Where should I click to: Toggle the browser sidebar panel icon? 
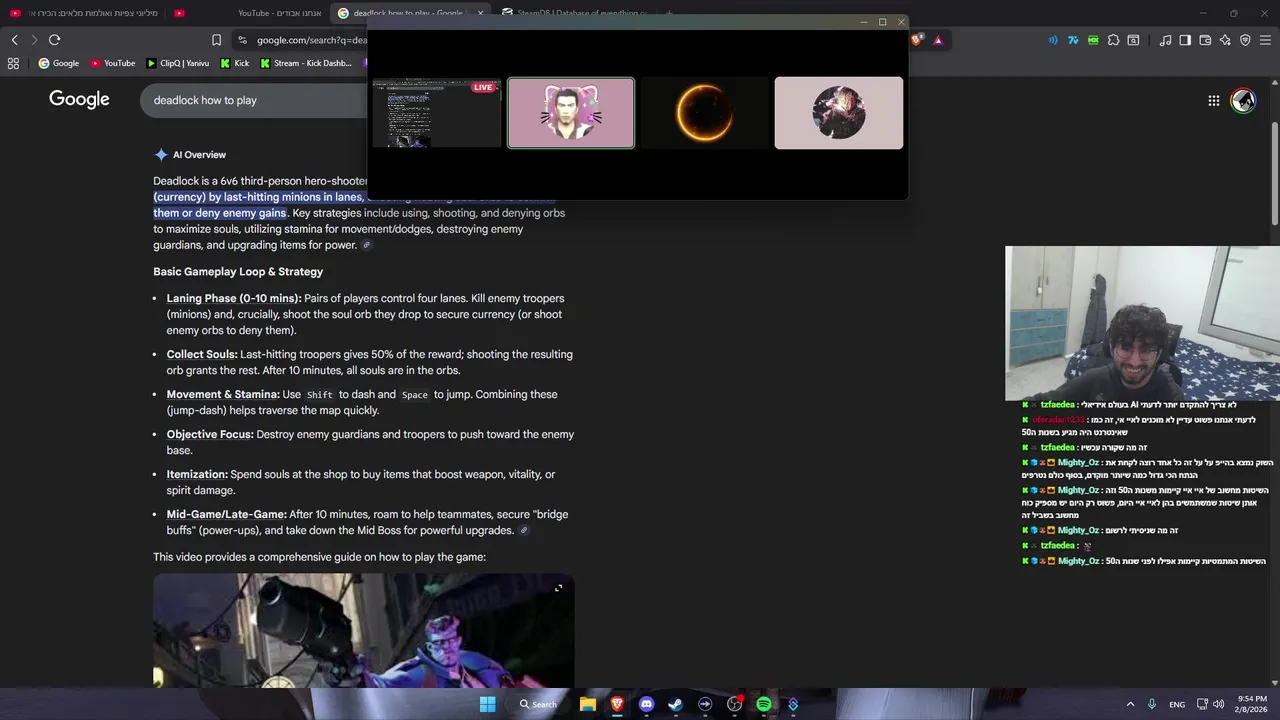pyautogui.click(x=1185, y=40)
